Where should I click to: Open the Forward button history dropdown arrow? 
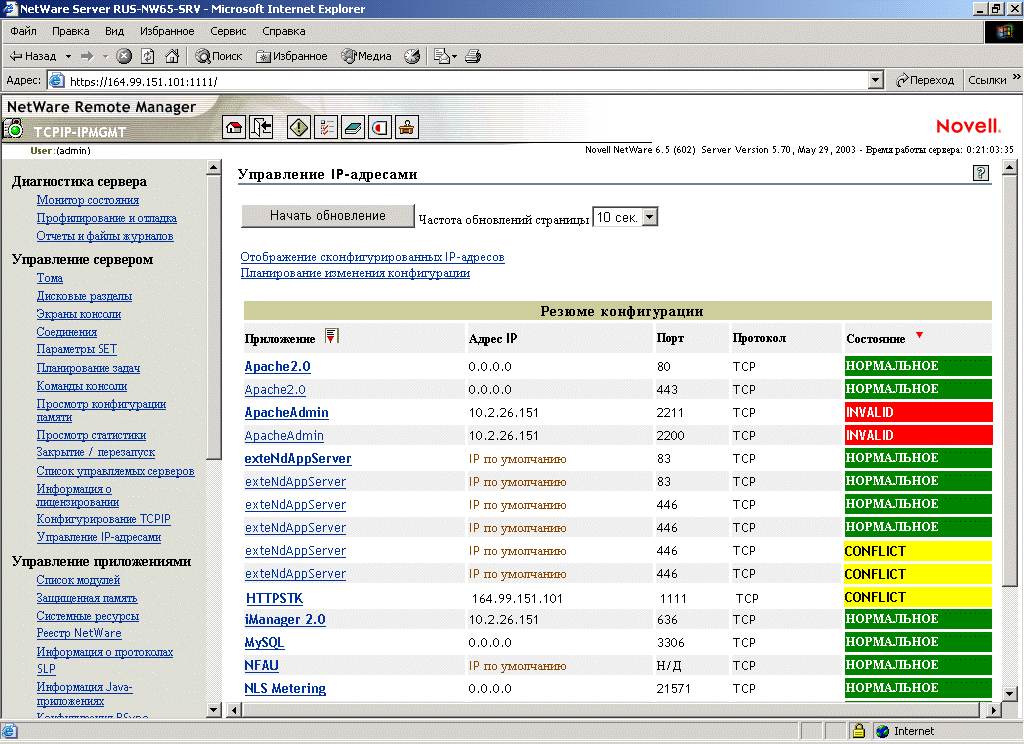tap(105, 56)
